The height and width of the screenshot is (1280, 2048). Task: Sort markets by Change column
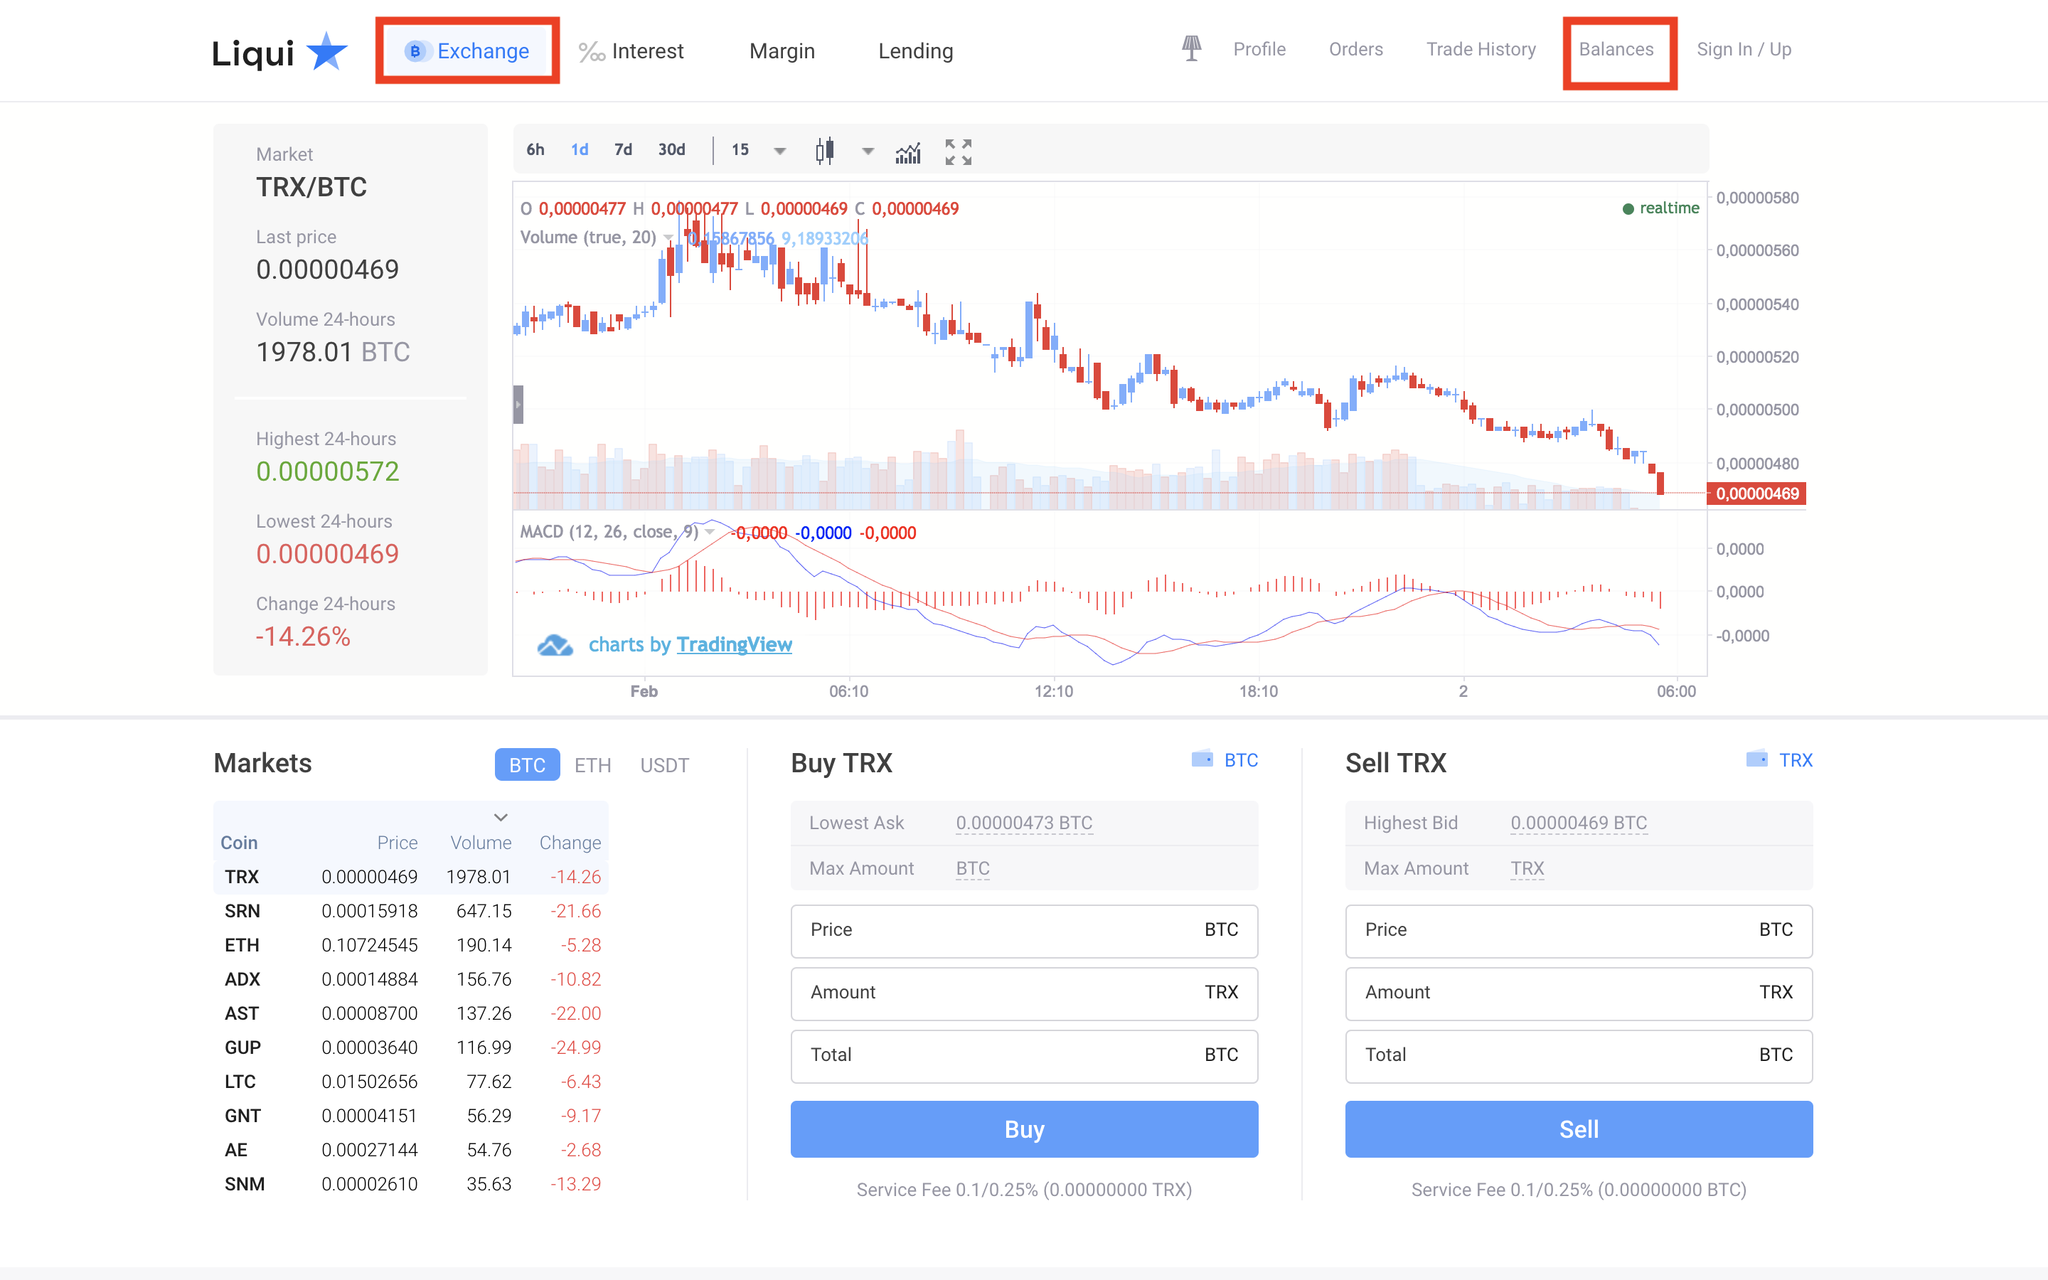click(570, 843)
